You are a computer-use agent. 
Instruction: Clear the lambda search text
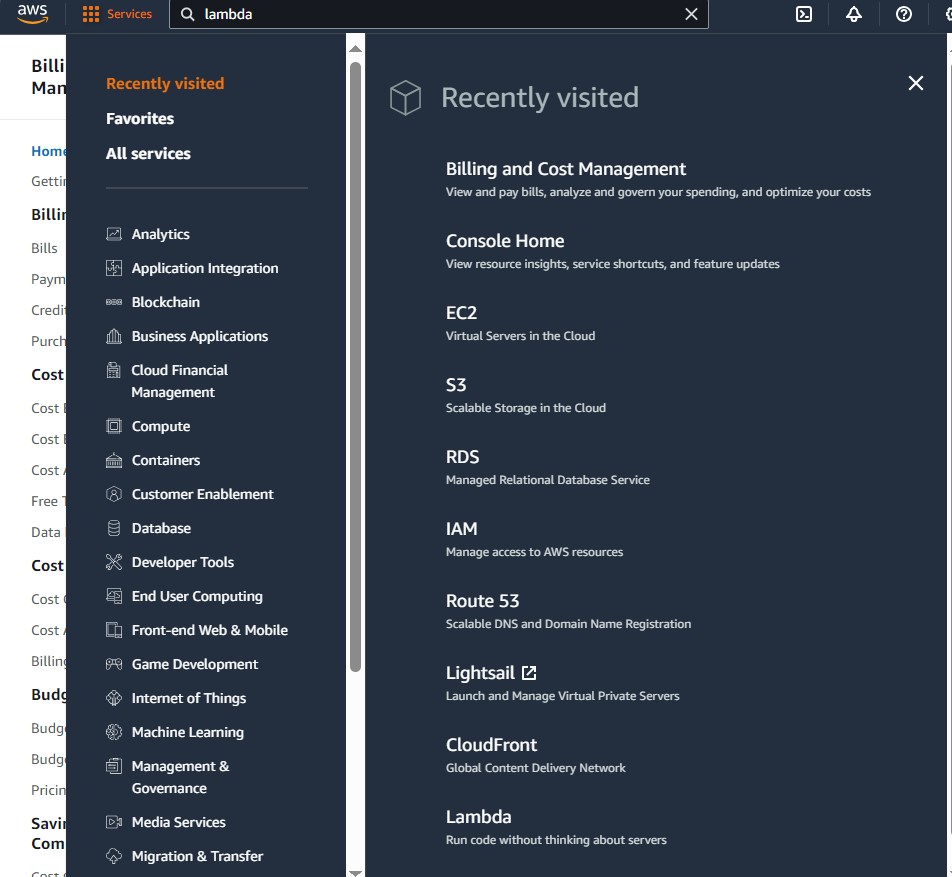(691, 14)
